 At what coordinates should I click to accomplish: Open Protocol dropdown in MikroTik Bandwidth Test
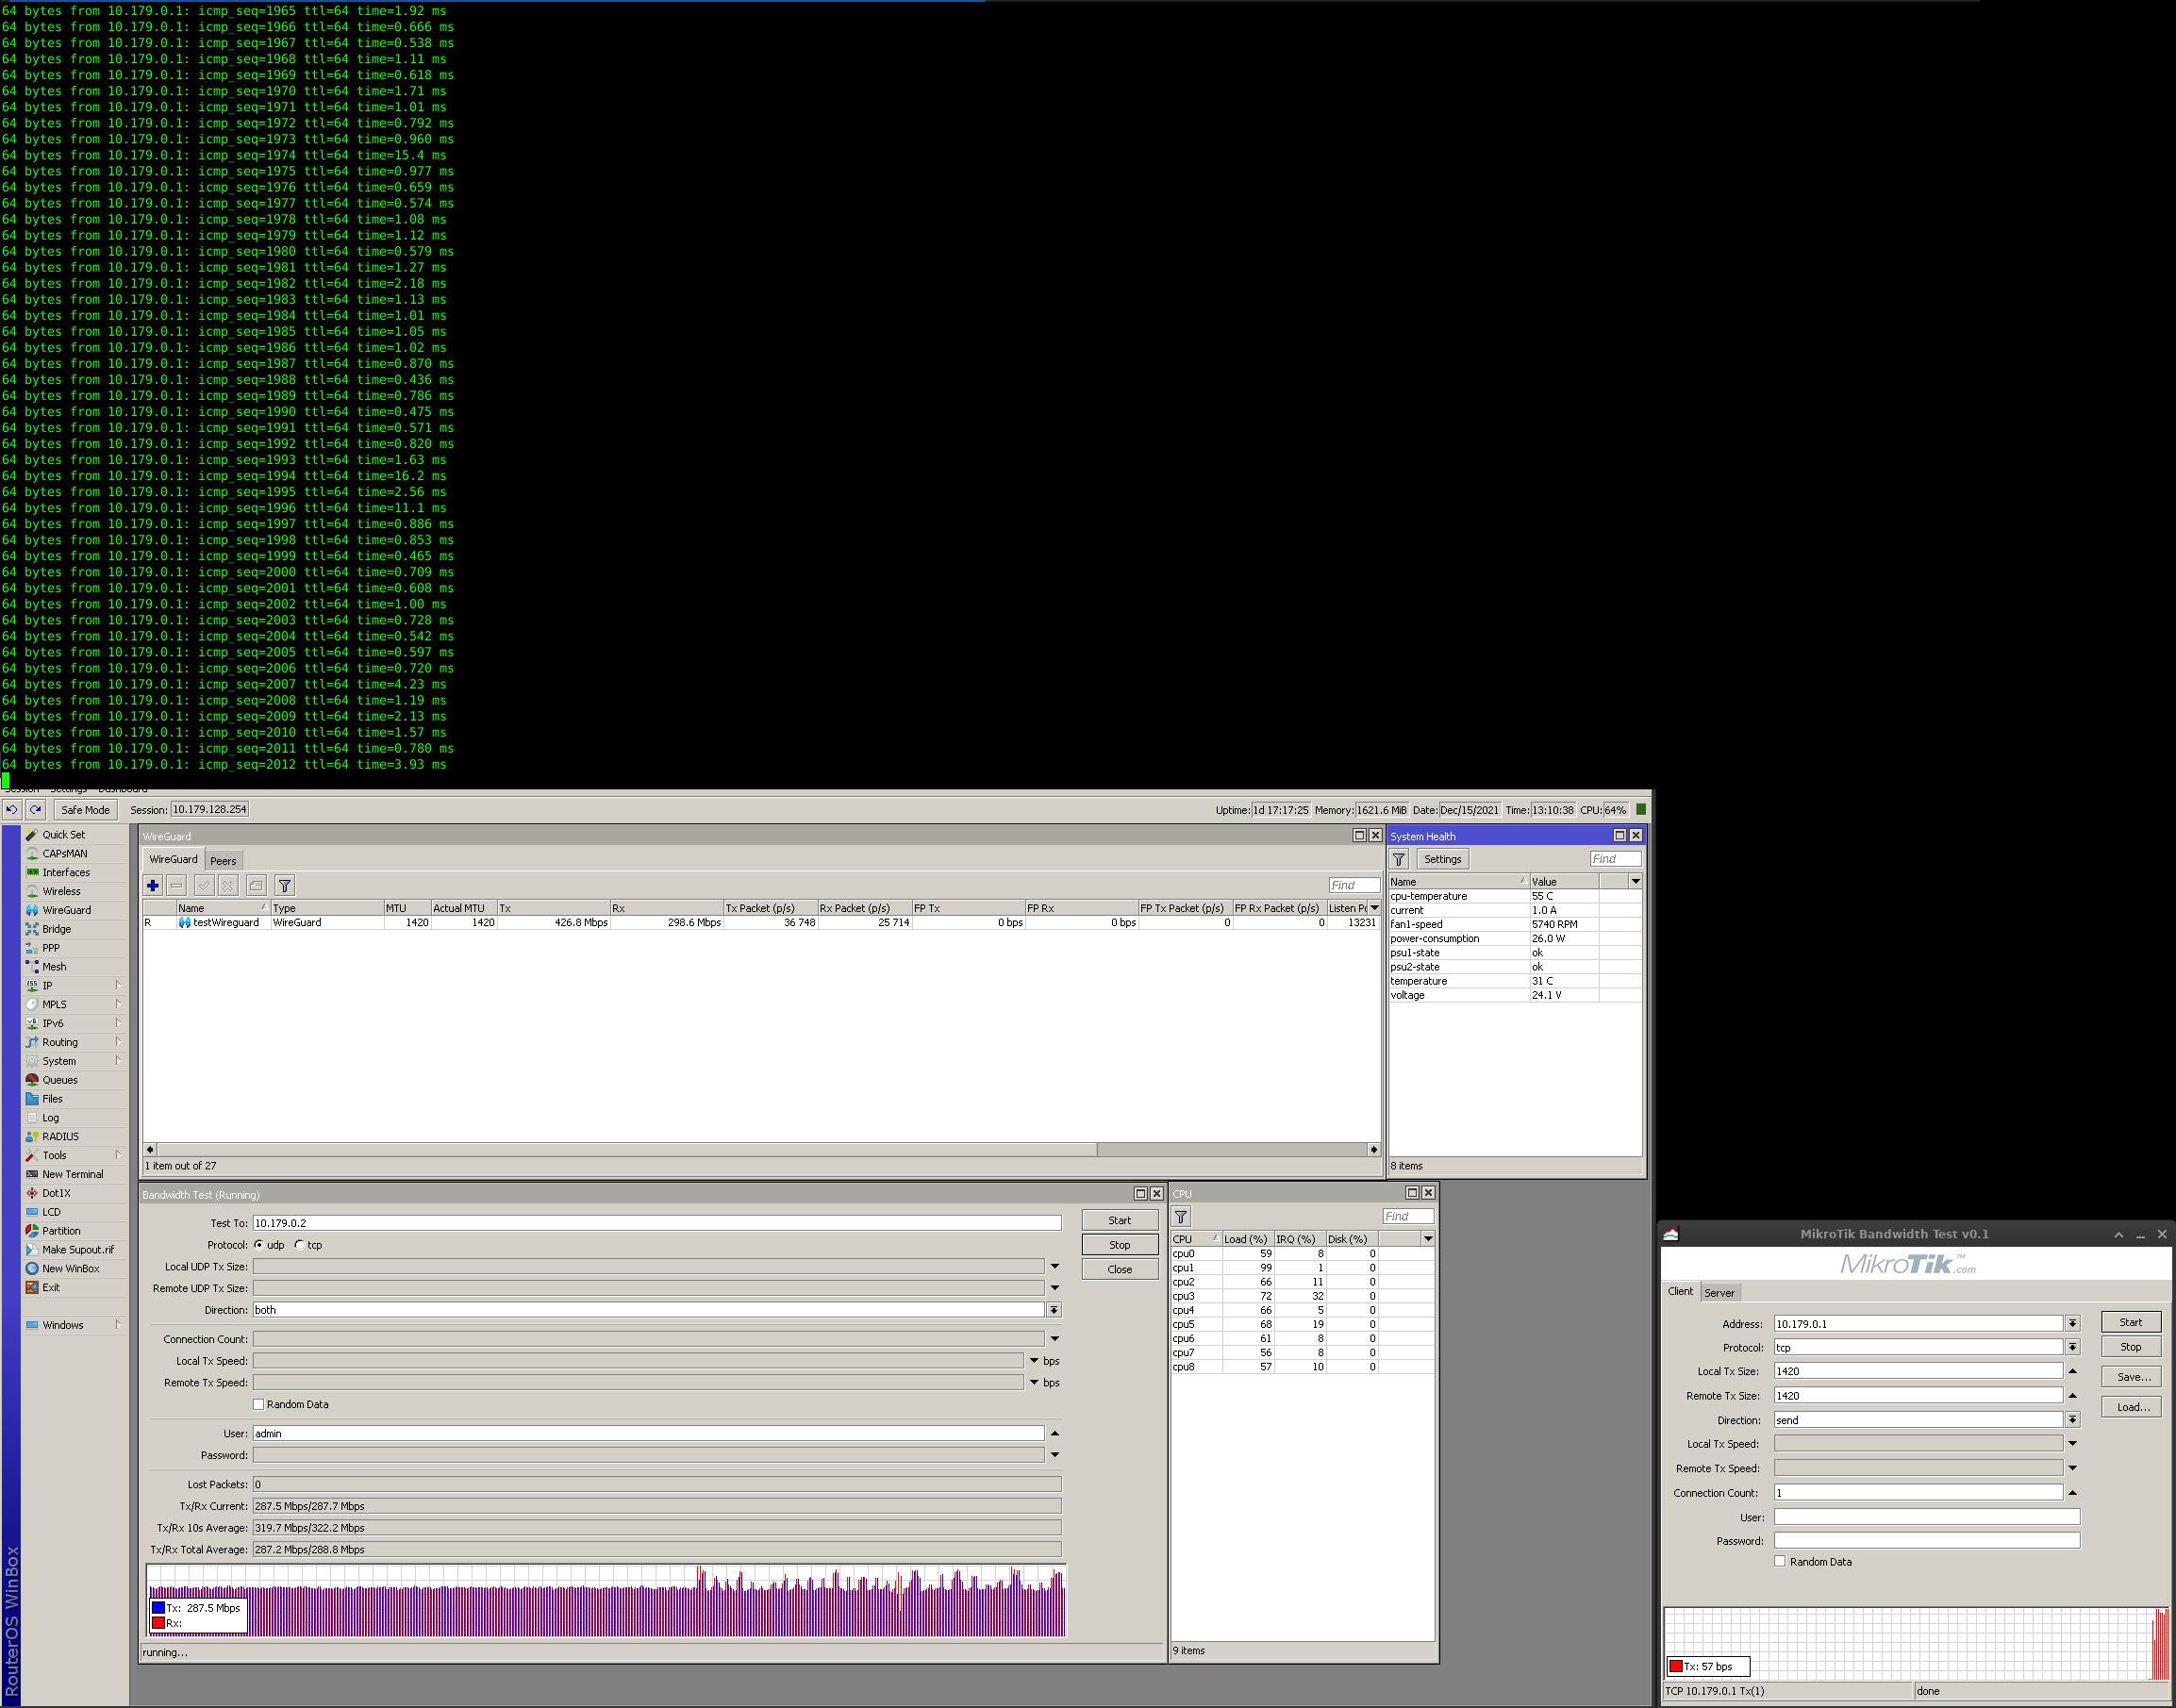click(2072, 1347)
